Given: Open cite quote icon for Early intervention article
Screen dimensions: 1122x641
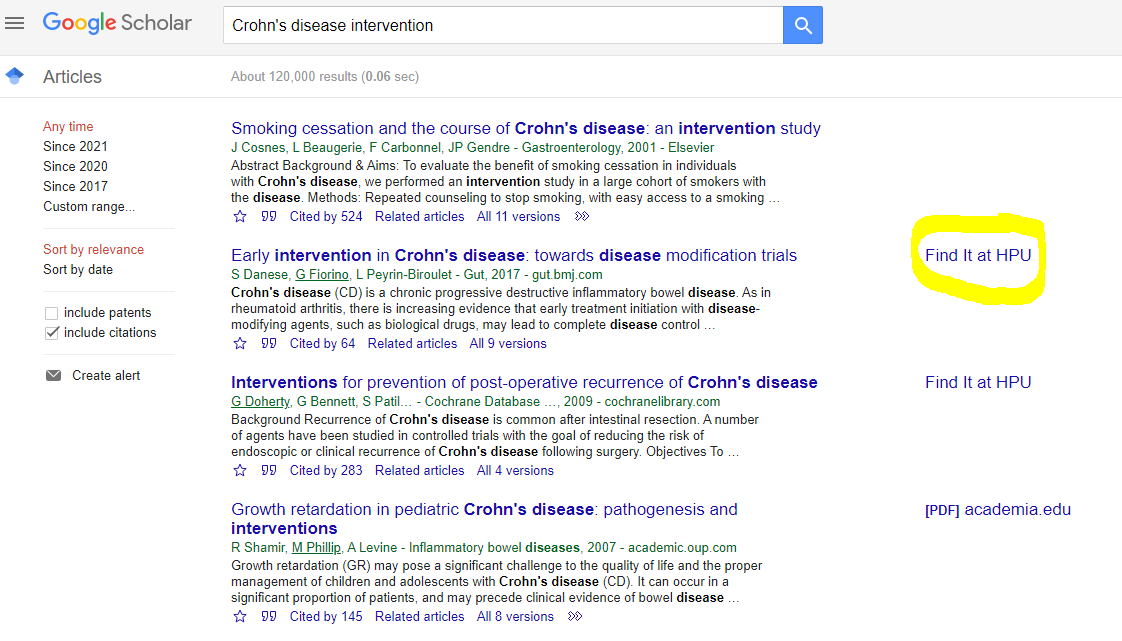Looking at the screenshot, I should (x=269, y=343).
